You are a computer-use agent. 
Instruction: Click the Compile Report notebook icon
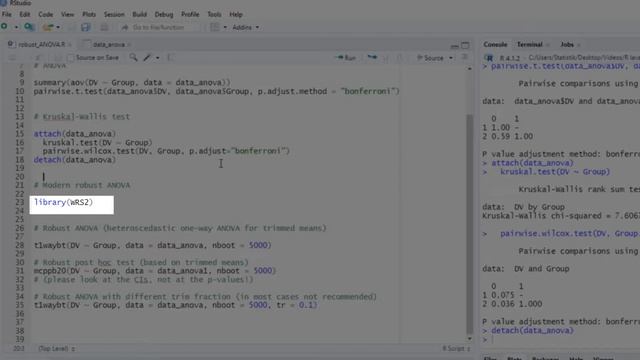(x=171, y=58)
